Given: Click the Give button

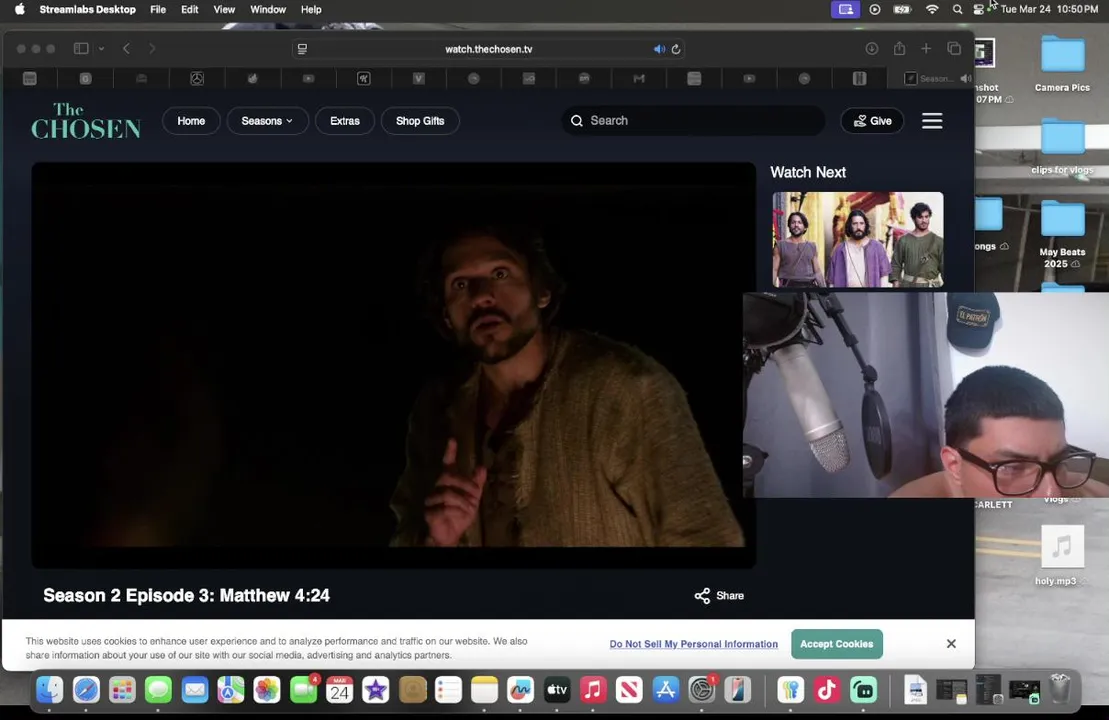Looking at the screenshot, I should pyautogui.click(x=871, y=121).
